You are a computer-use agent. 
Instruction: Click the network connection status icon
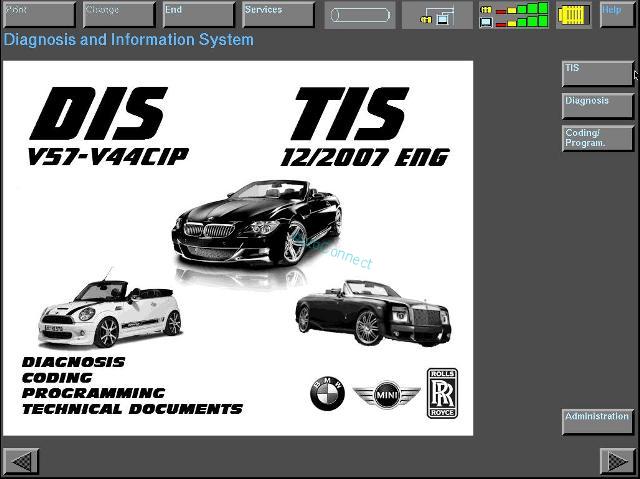click(x=437, y=16)
